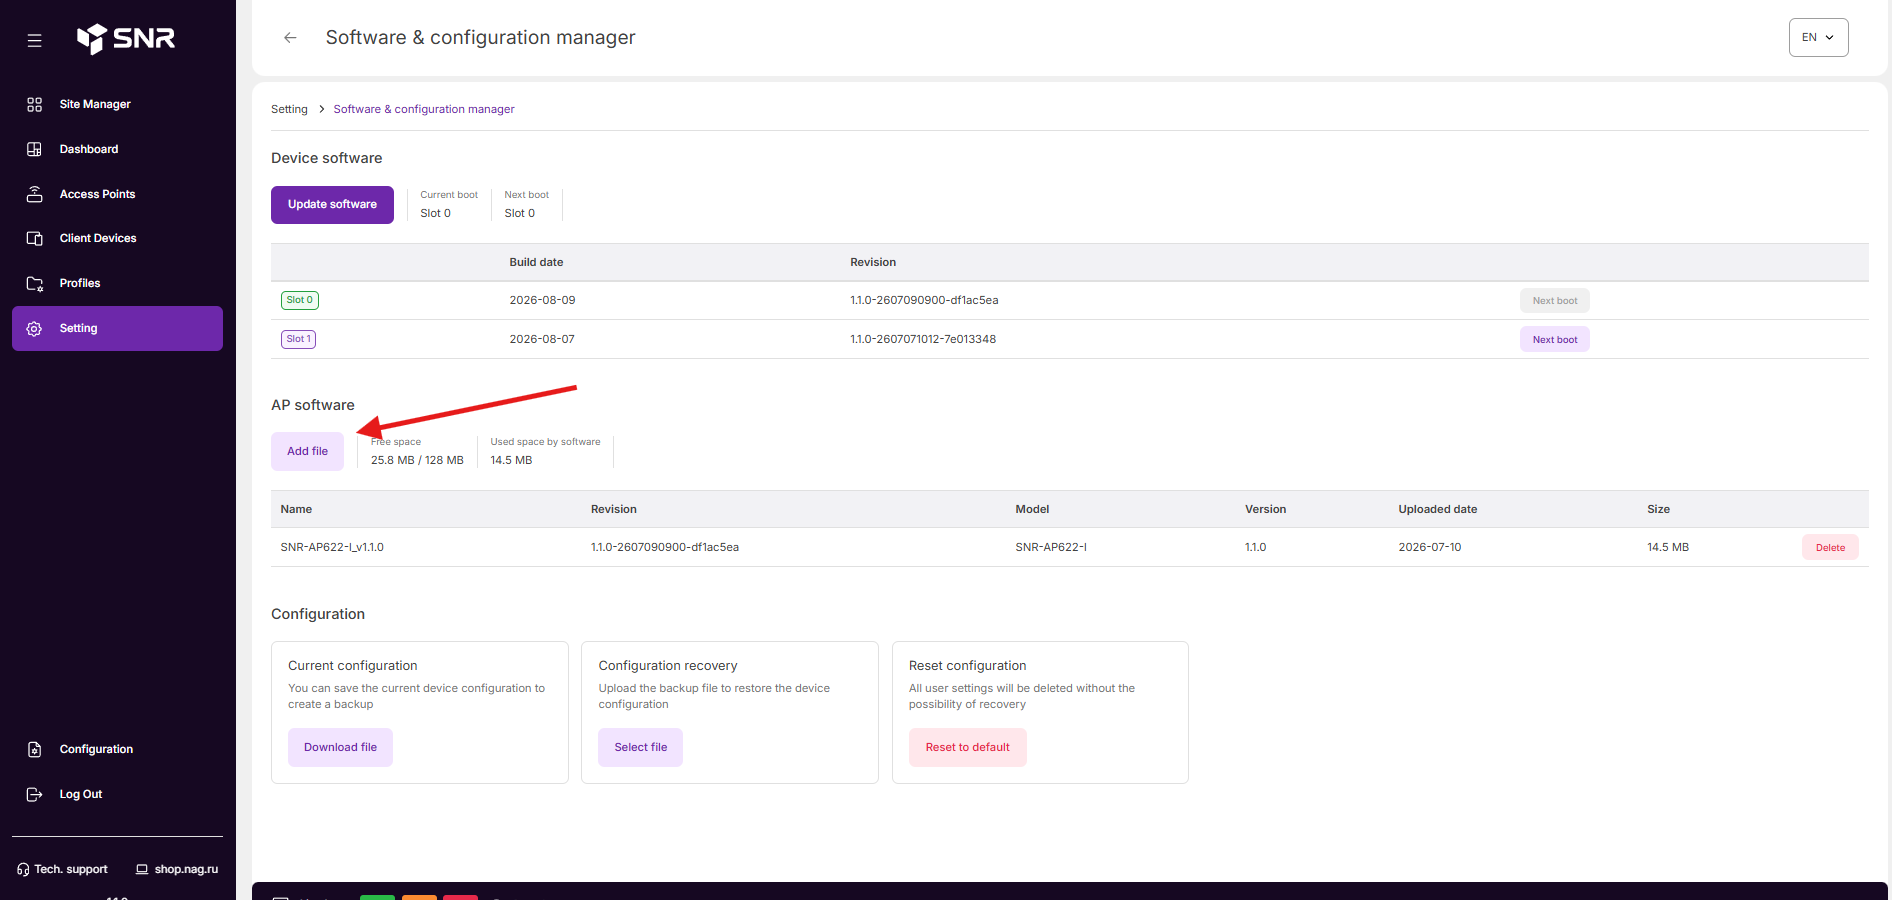Screen dimensions: 1892x900
Task: Open the Tech. support link
Action: point(62,869)
